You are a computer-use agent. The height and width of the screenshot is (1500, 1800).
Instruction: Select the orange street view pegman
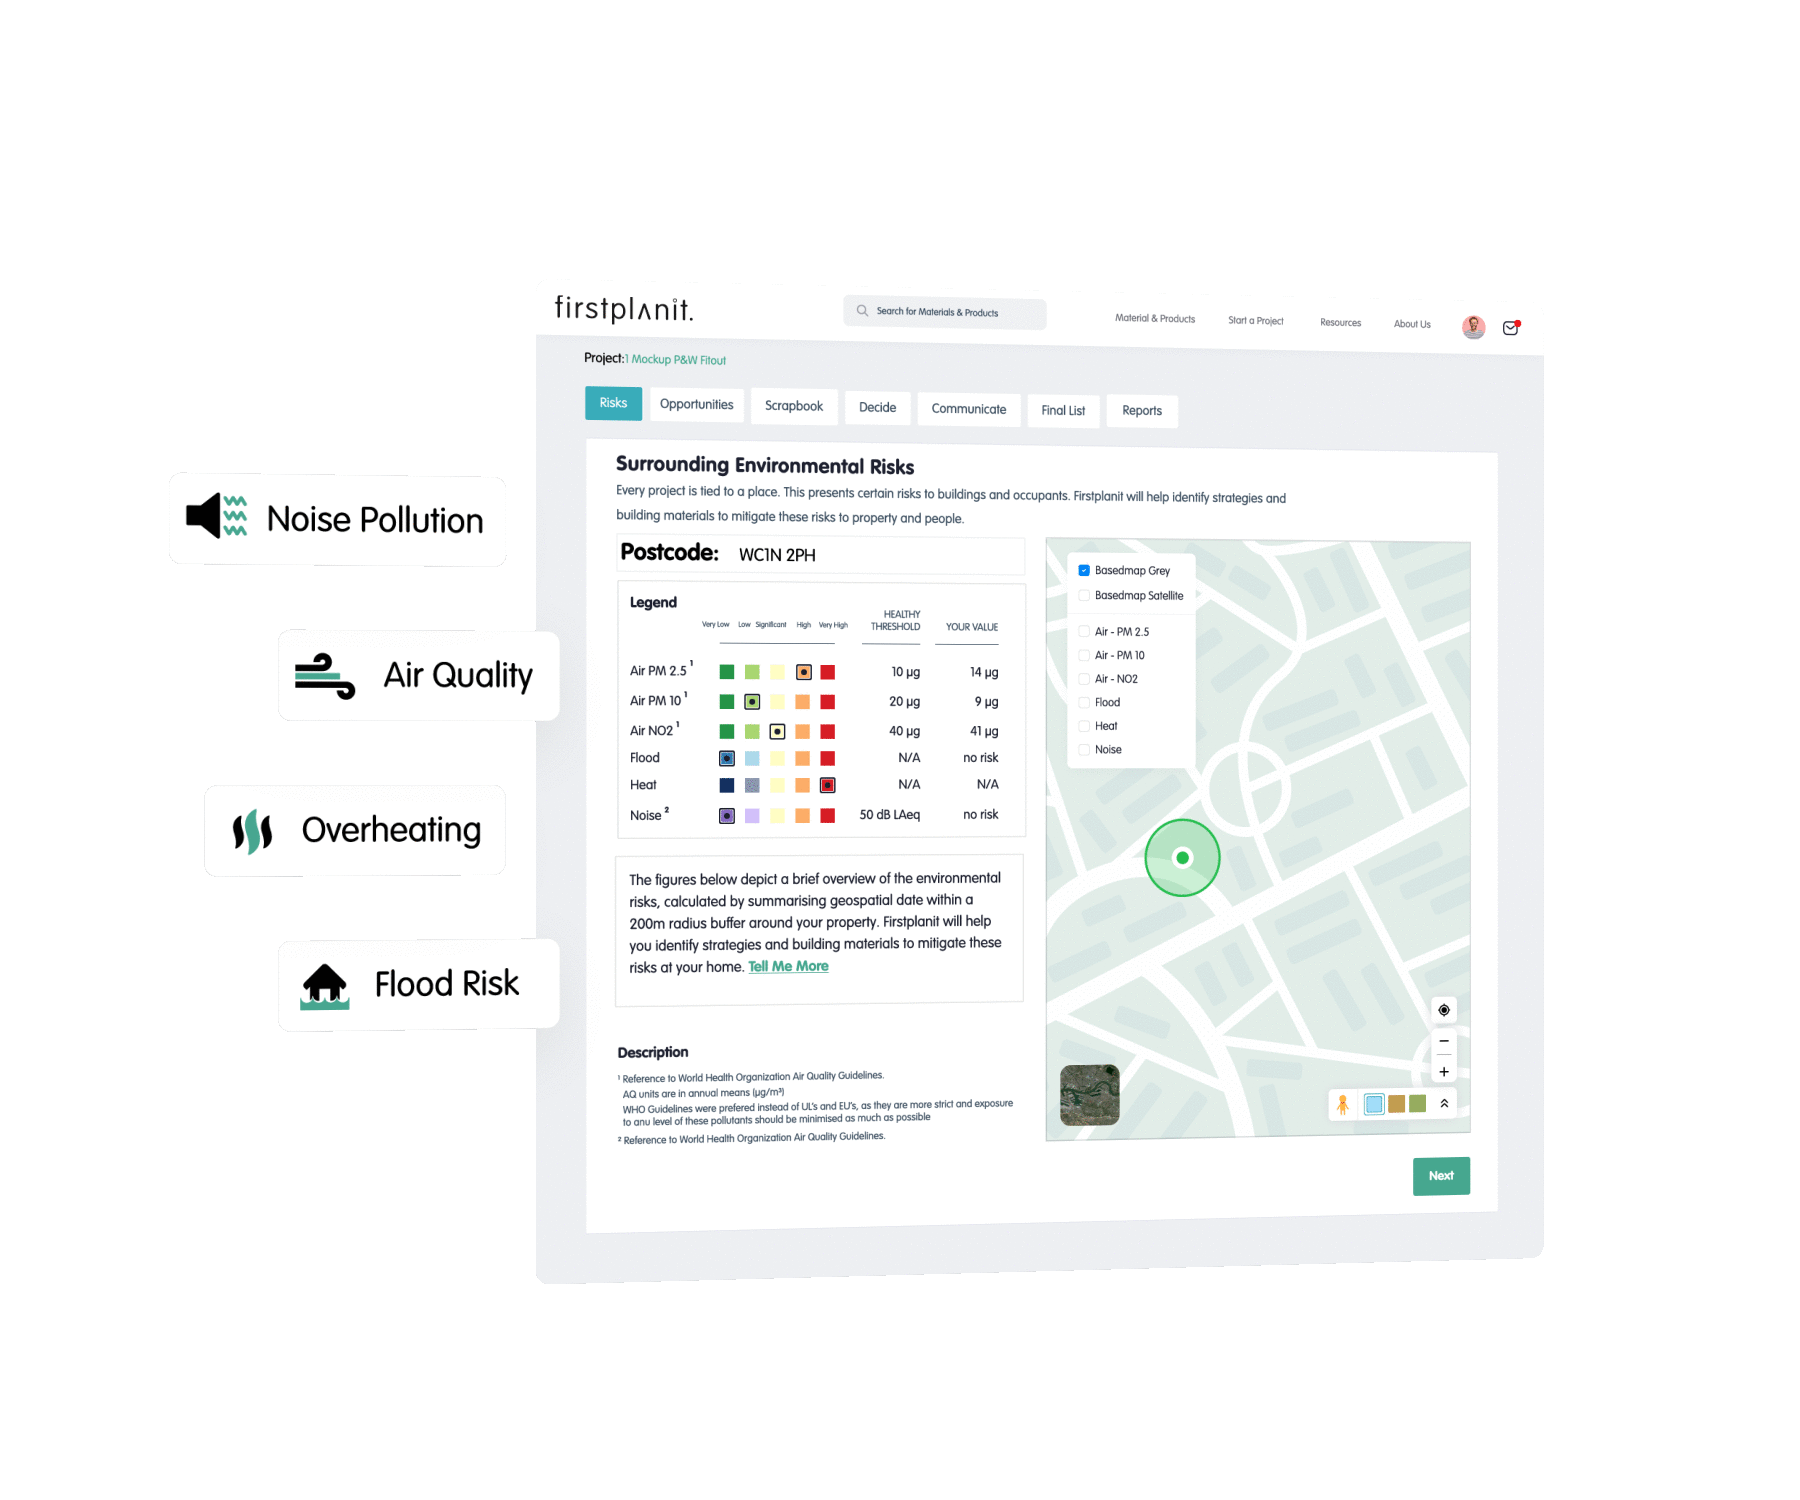tap(1342, 1104)
